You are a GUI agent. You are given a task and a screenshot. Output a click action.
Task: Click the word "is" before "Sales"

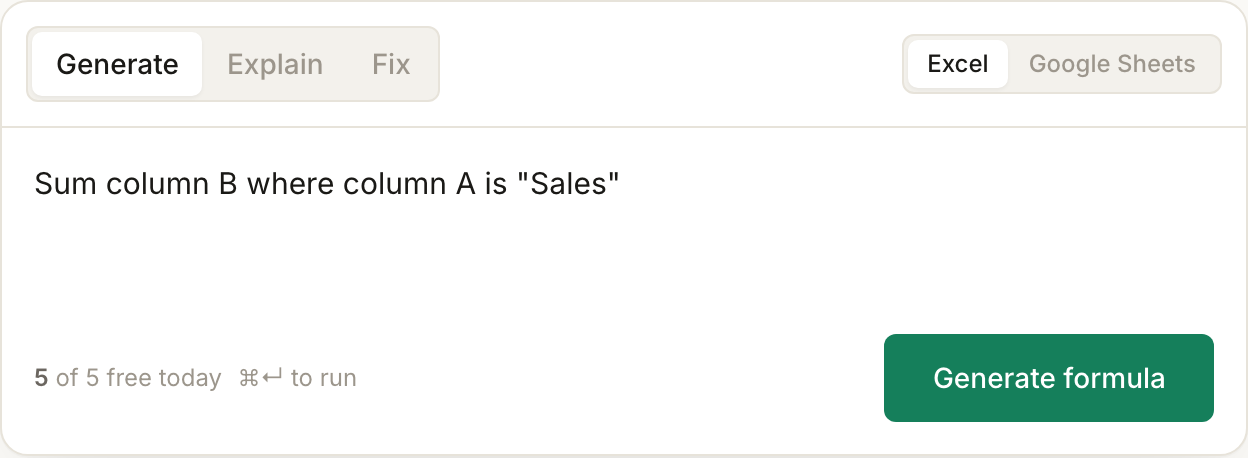coord(496,185)
